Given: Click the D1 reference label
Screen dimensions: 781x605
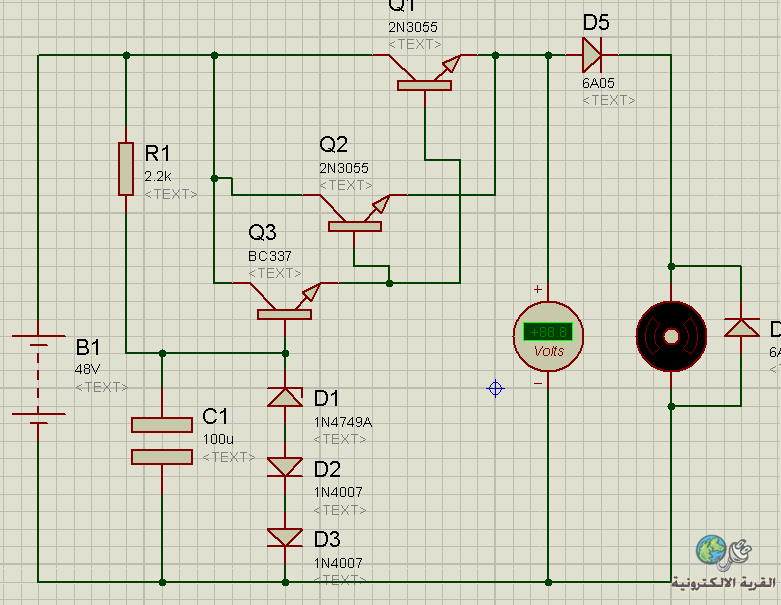Looking at the screenshot, I should (327, 399).
